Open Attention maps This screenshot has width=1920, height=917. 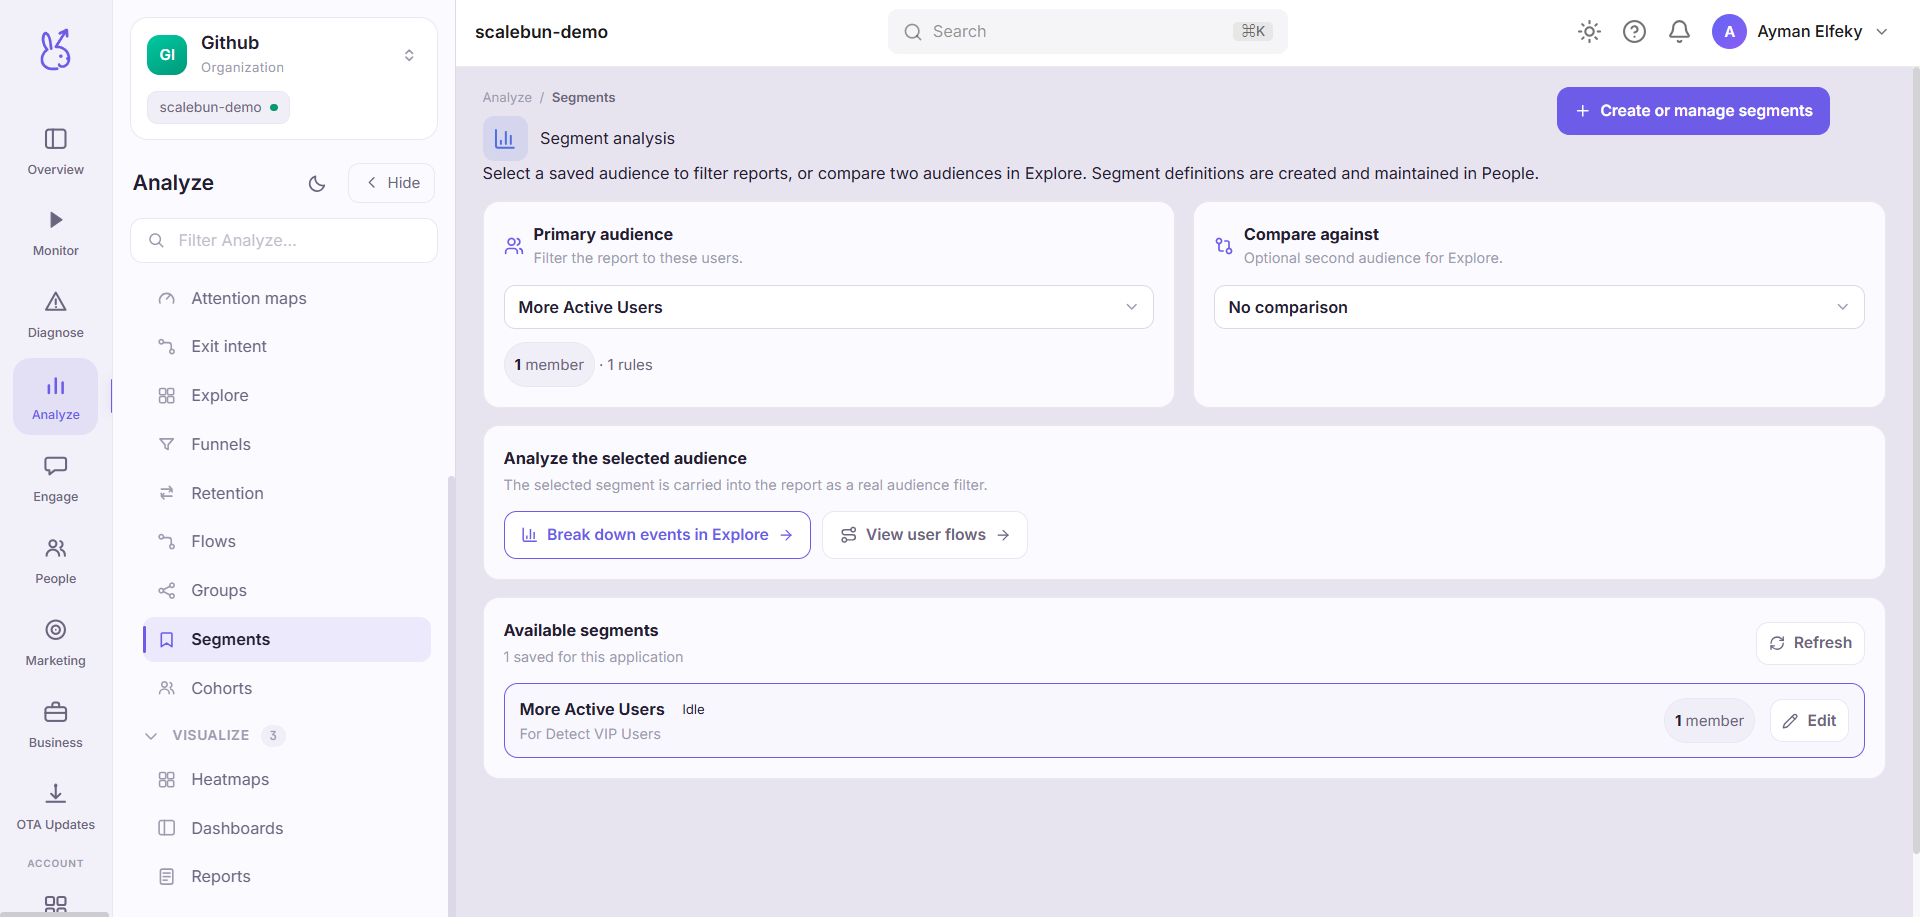[286, 298]
